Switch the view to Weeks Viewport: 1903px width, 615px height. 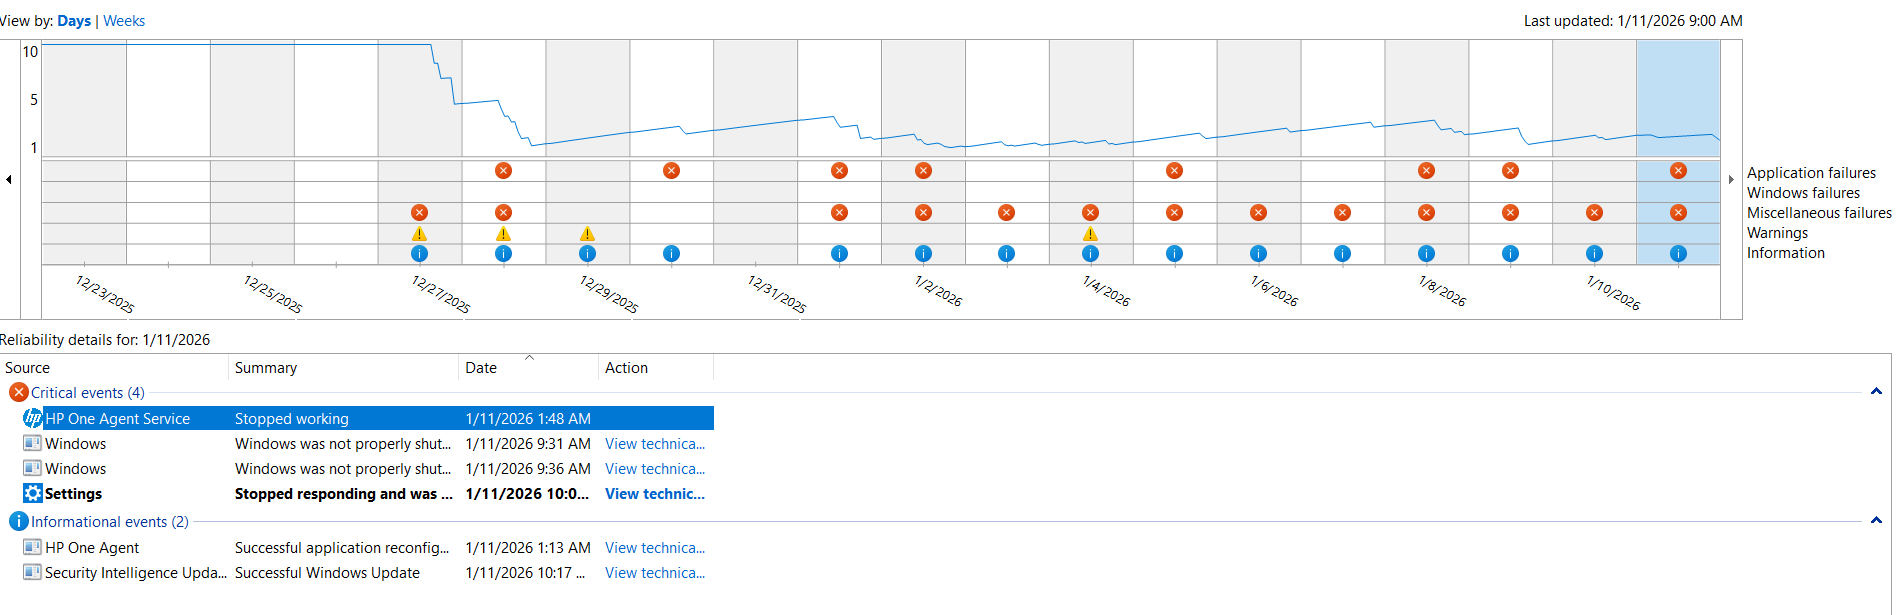[124, 21]
